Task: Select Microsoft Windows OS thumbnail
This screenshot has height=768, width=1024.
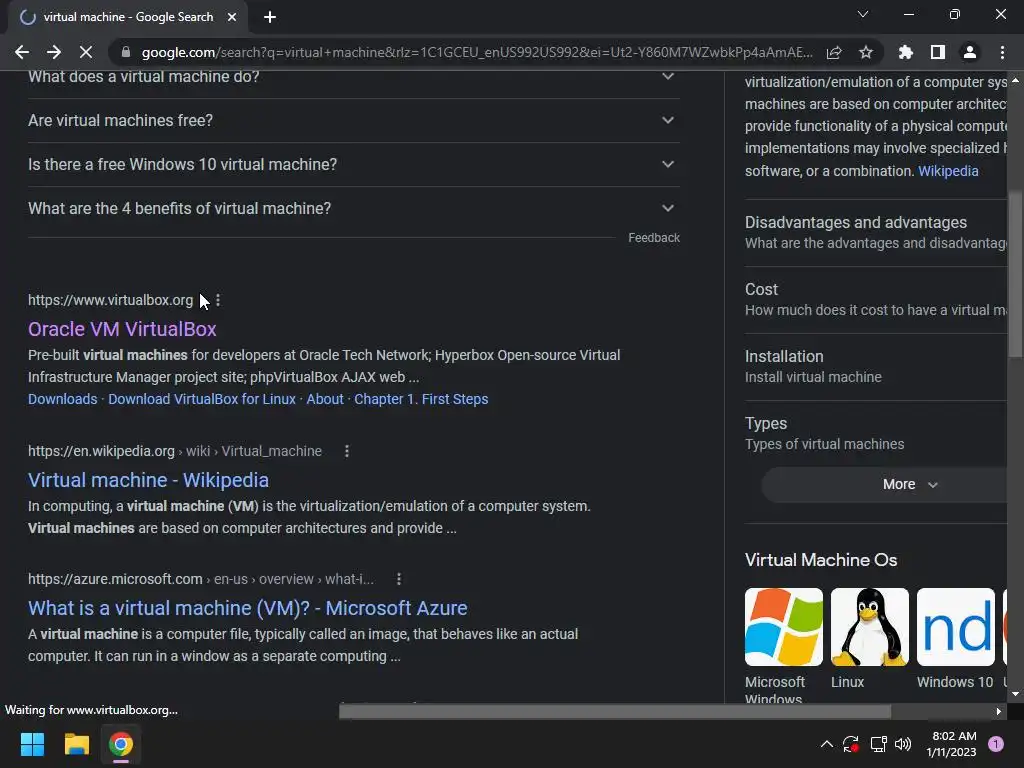Action: (x=784, y=627)
